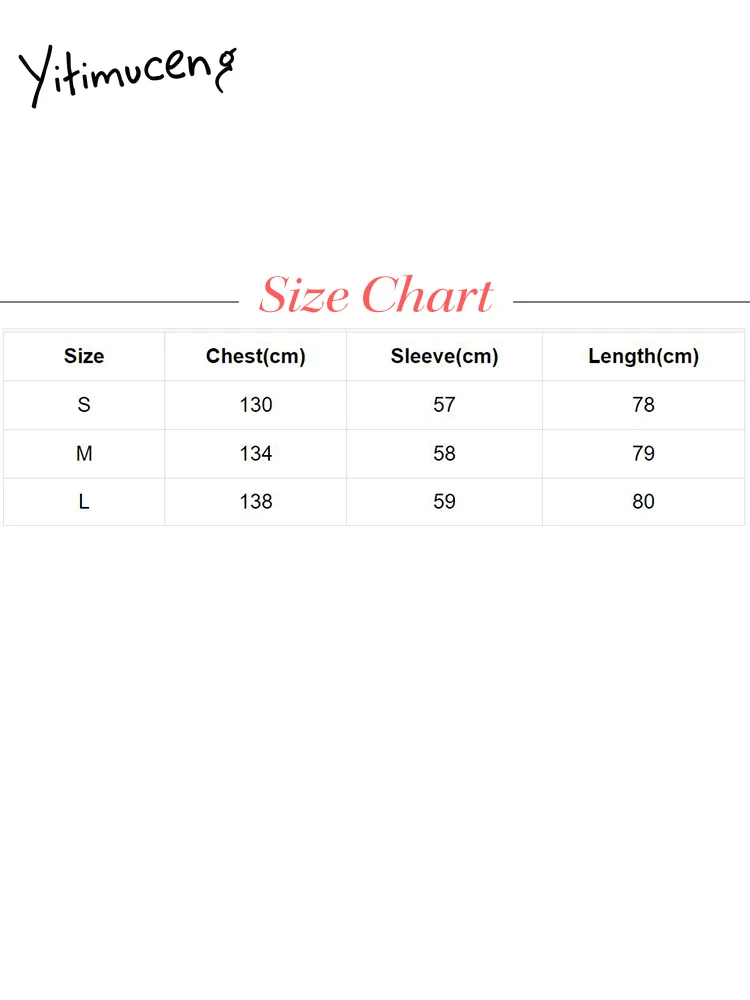Click sleeve value 59 cell
Image resolution: width=750 pixels, height=1000 pixels.
[x=444, y=502]
